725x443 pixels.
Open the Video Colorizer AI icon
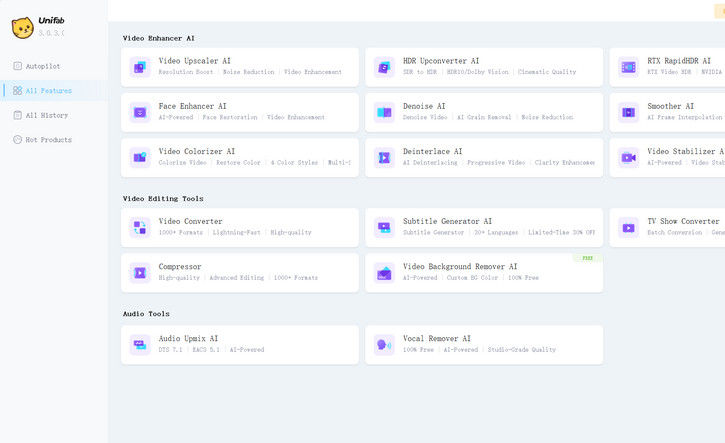point(140,158)
